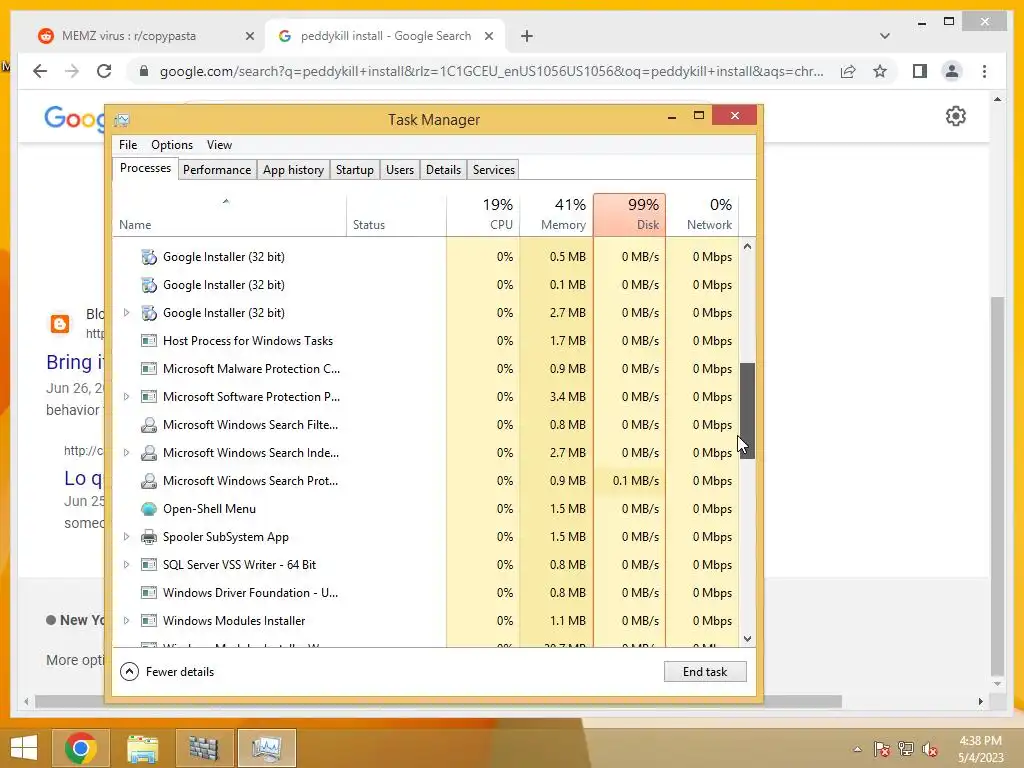This screenshot has height=768, width=1024.
Task: Switch to the Services tab
Action: click(494, 170)
